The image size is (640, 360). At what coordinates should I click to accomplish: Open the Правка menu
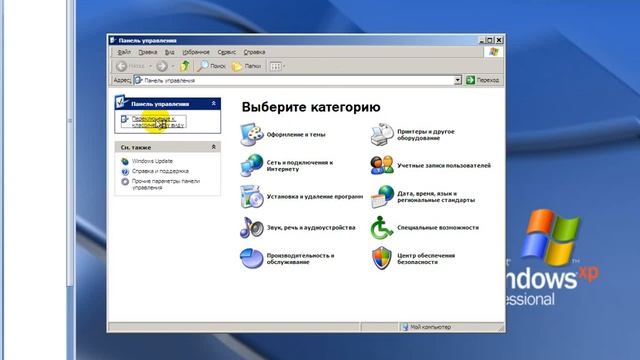pos(147,52)
